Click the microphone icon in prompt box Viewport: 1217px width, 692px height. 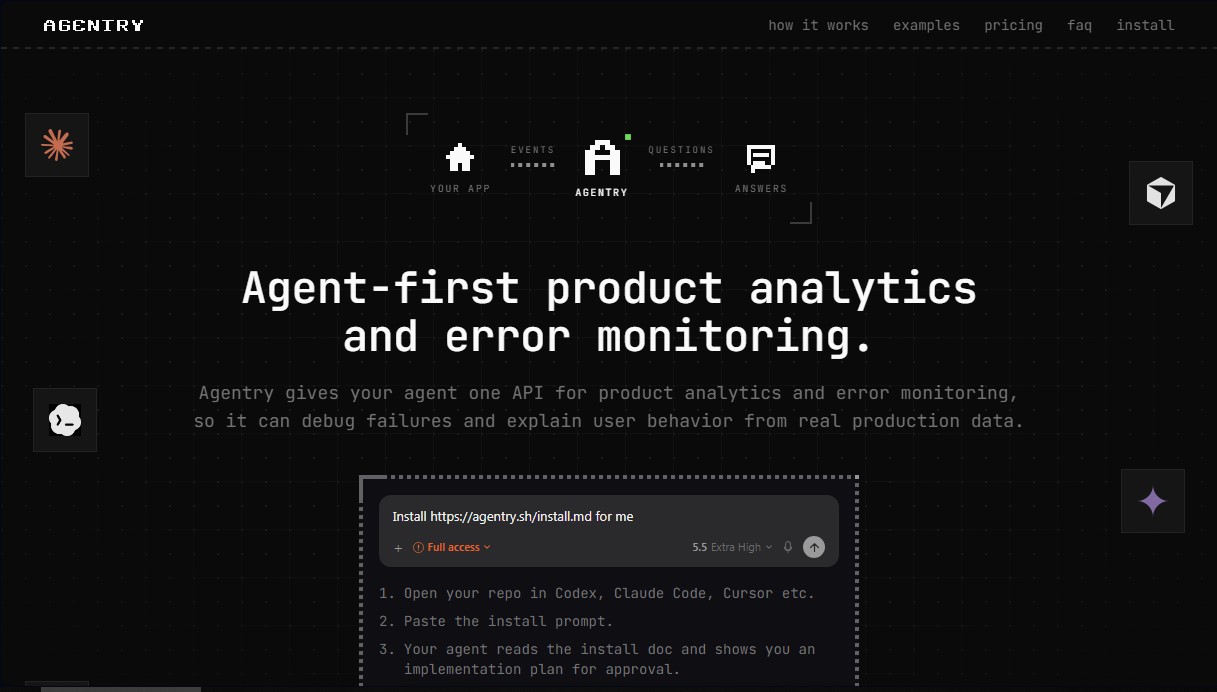click(788, 547)
